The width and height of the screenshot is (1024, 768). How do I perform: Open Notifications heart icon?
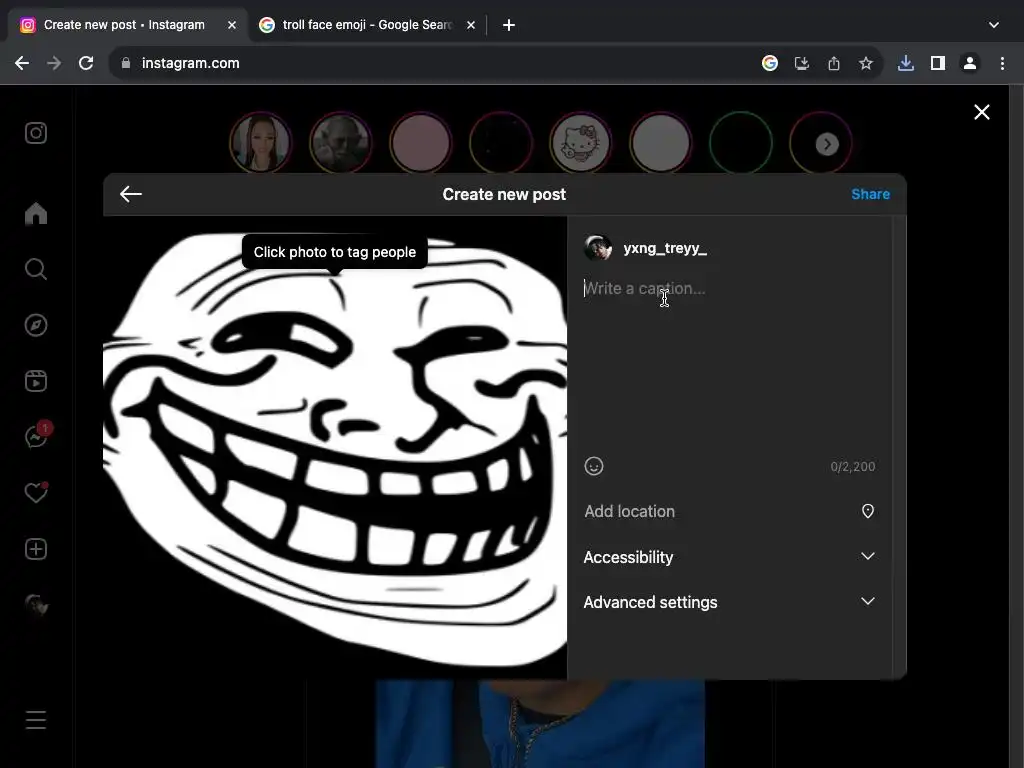pyautogui.click(x=36, y=492)
